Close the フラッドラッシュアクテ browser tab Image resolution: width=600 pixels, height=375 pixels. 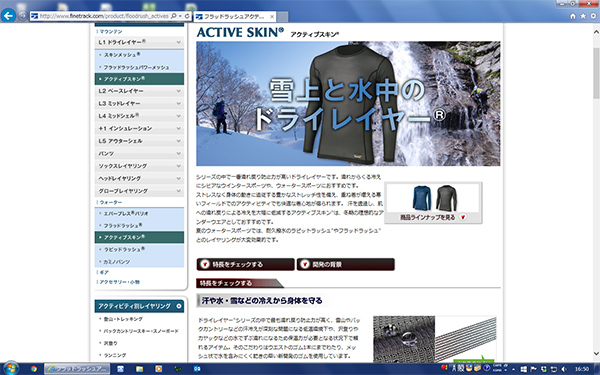tap(272, 16)
